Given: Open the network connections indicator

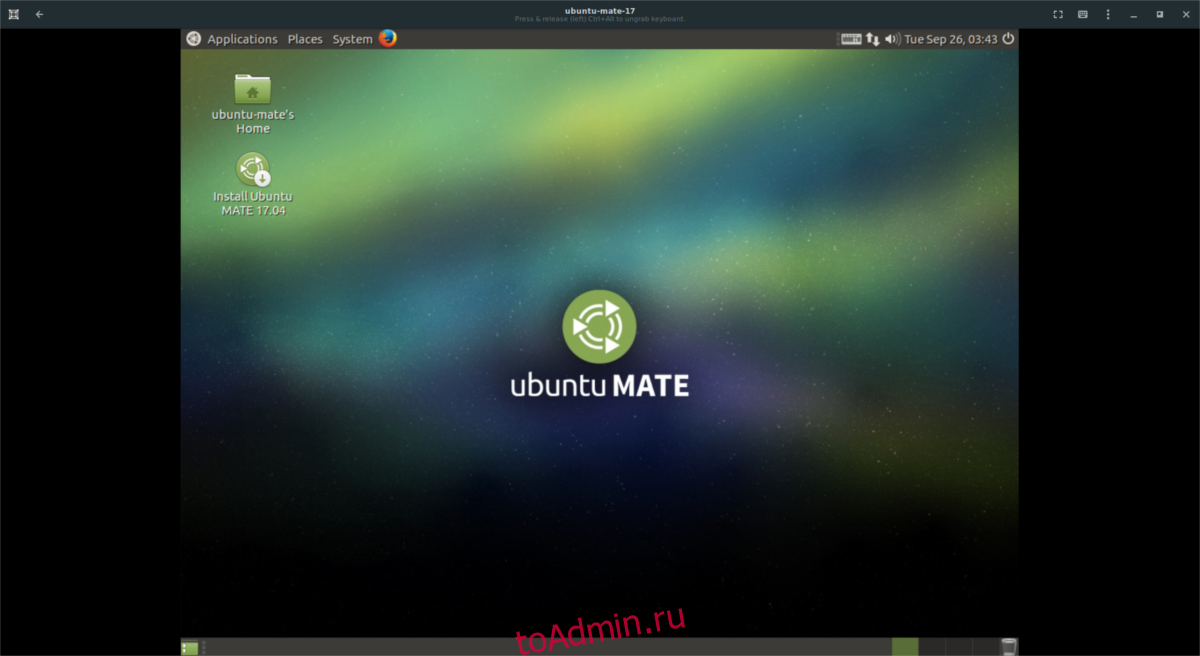Looking at the screenshot, I should pos(873,39).
